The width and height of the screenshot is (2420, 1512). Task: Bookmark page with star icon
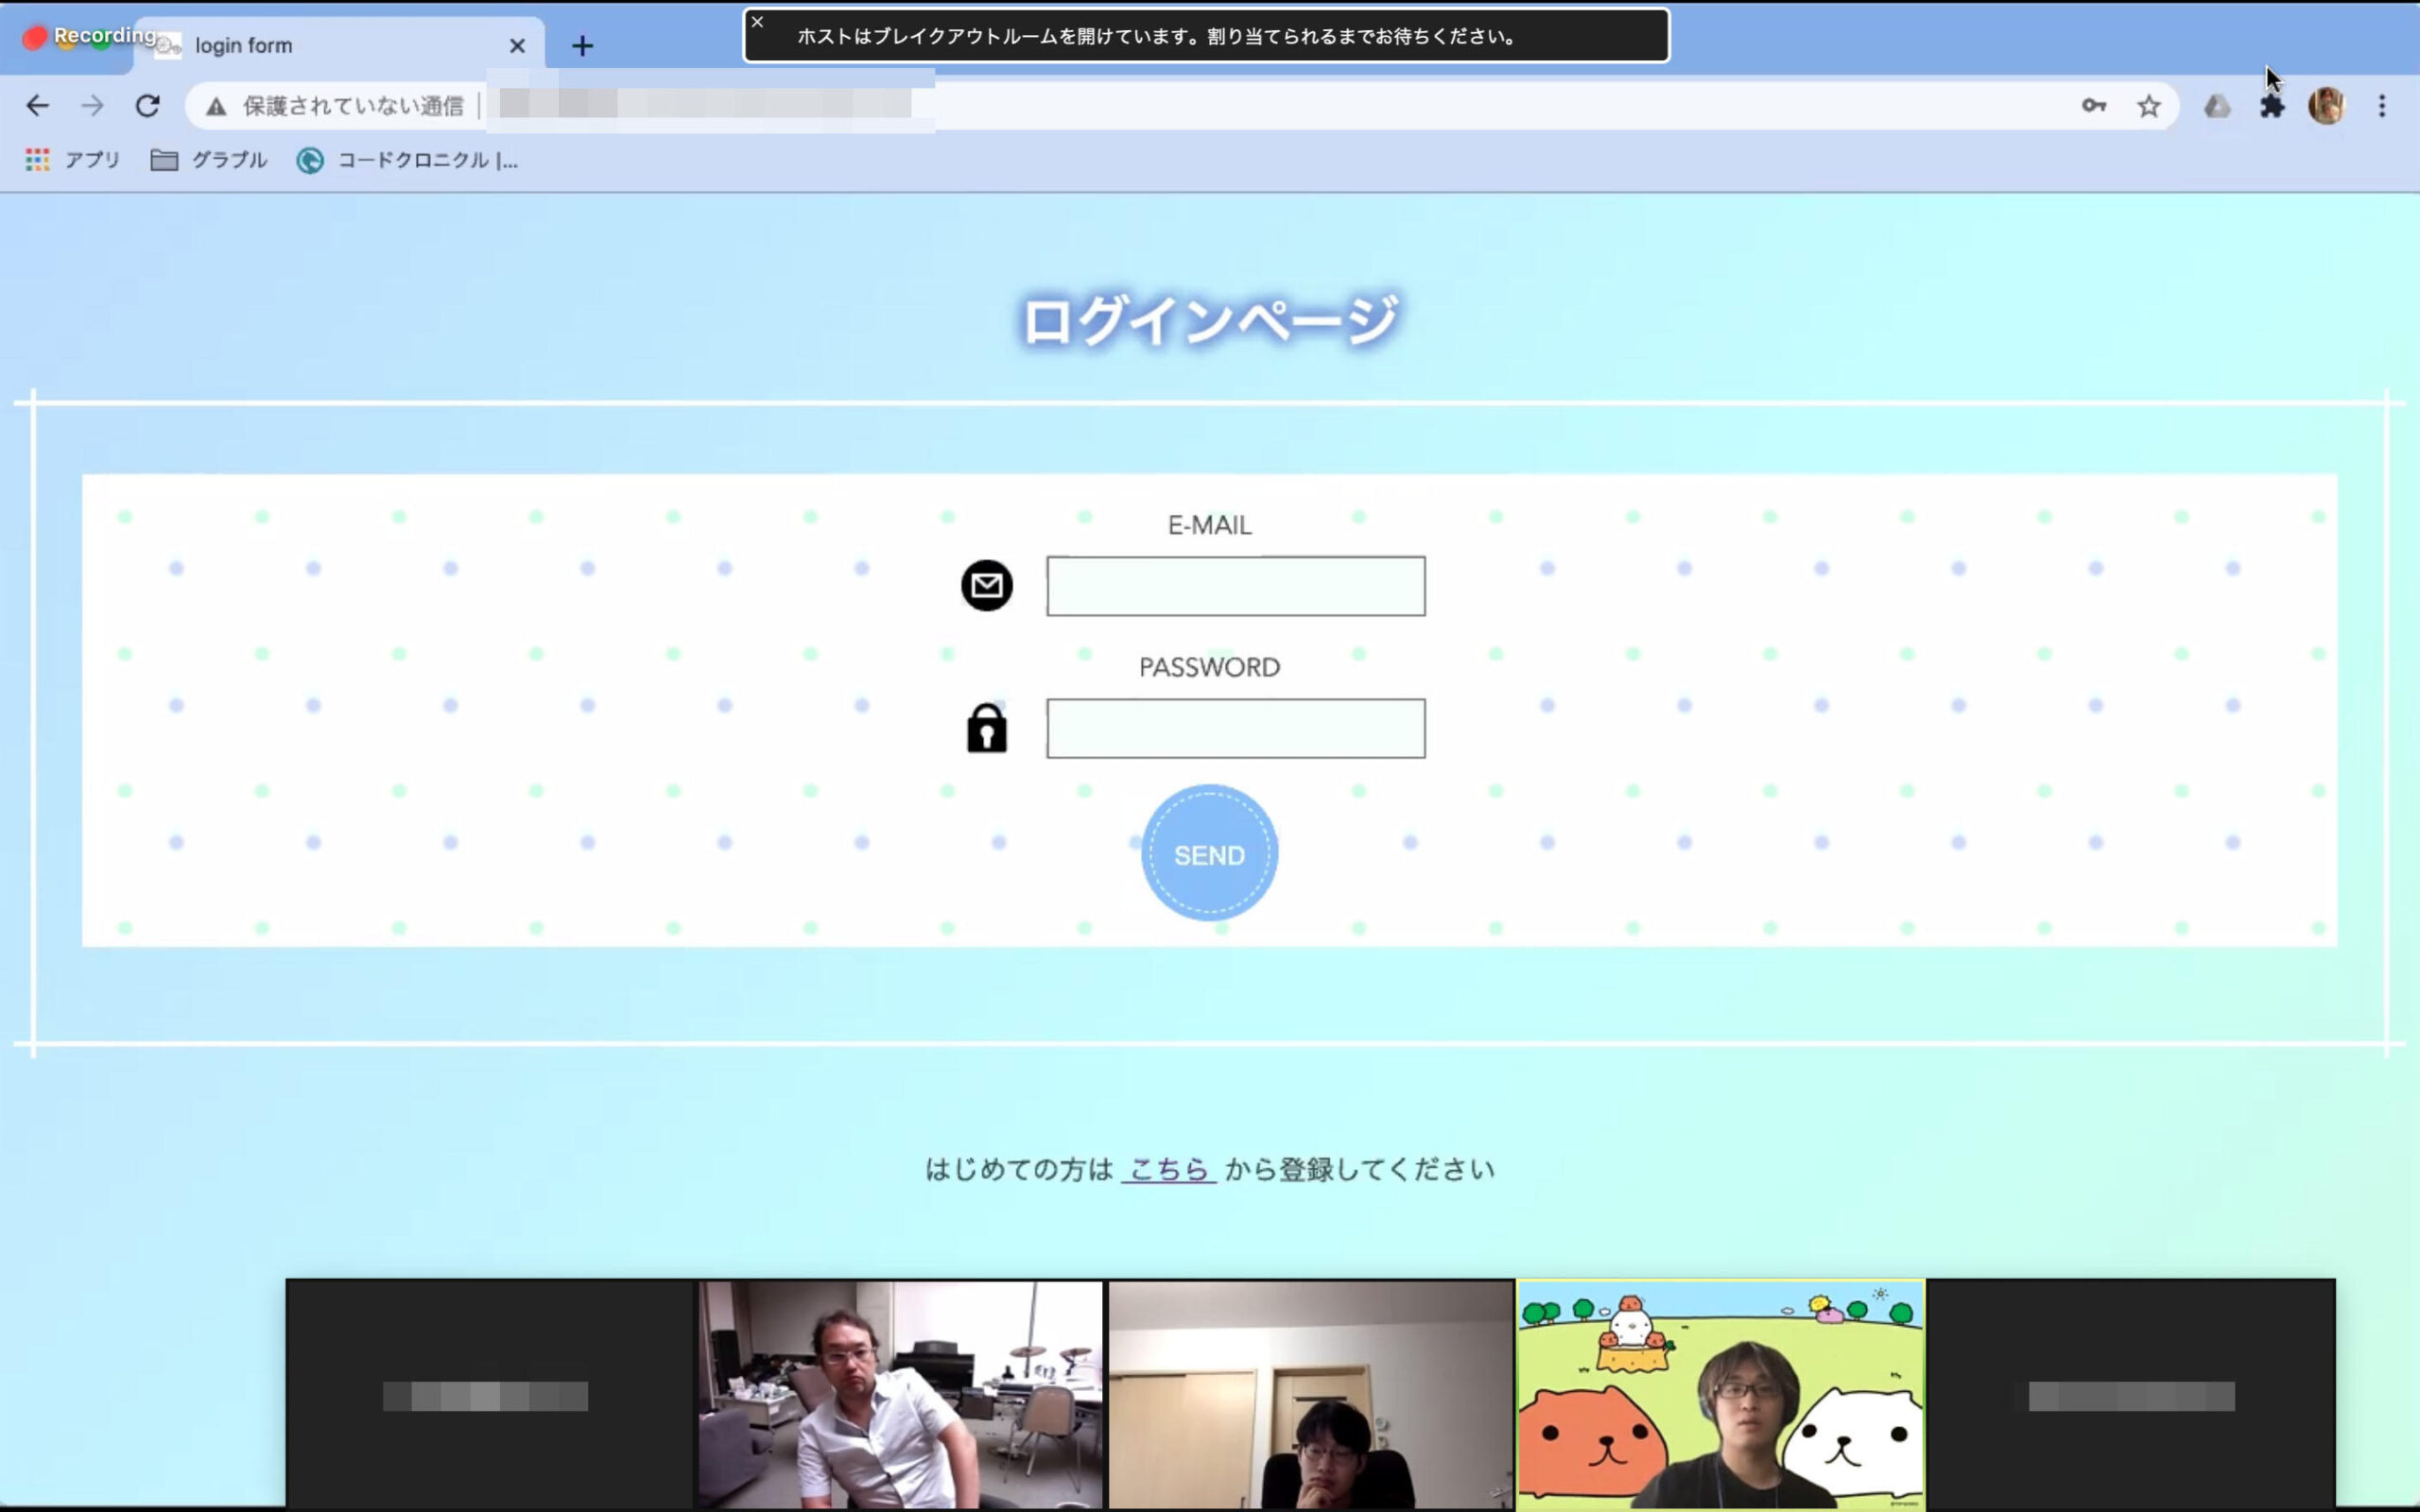click(x=2148, y=106)
